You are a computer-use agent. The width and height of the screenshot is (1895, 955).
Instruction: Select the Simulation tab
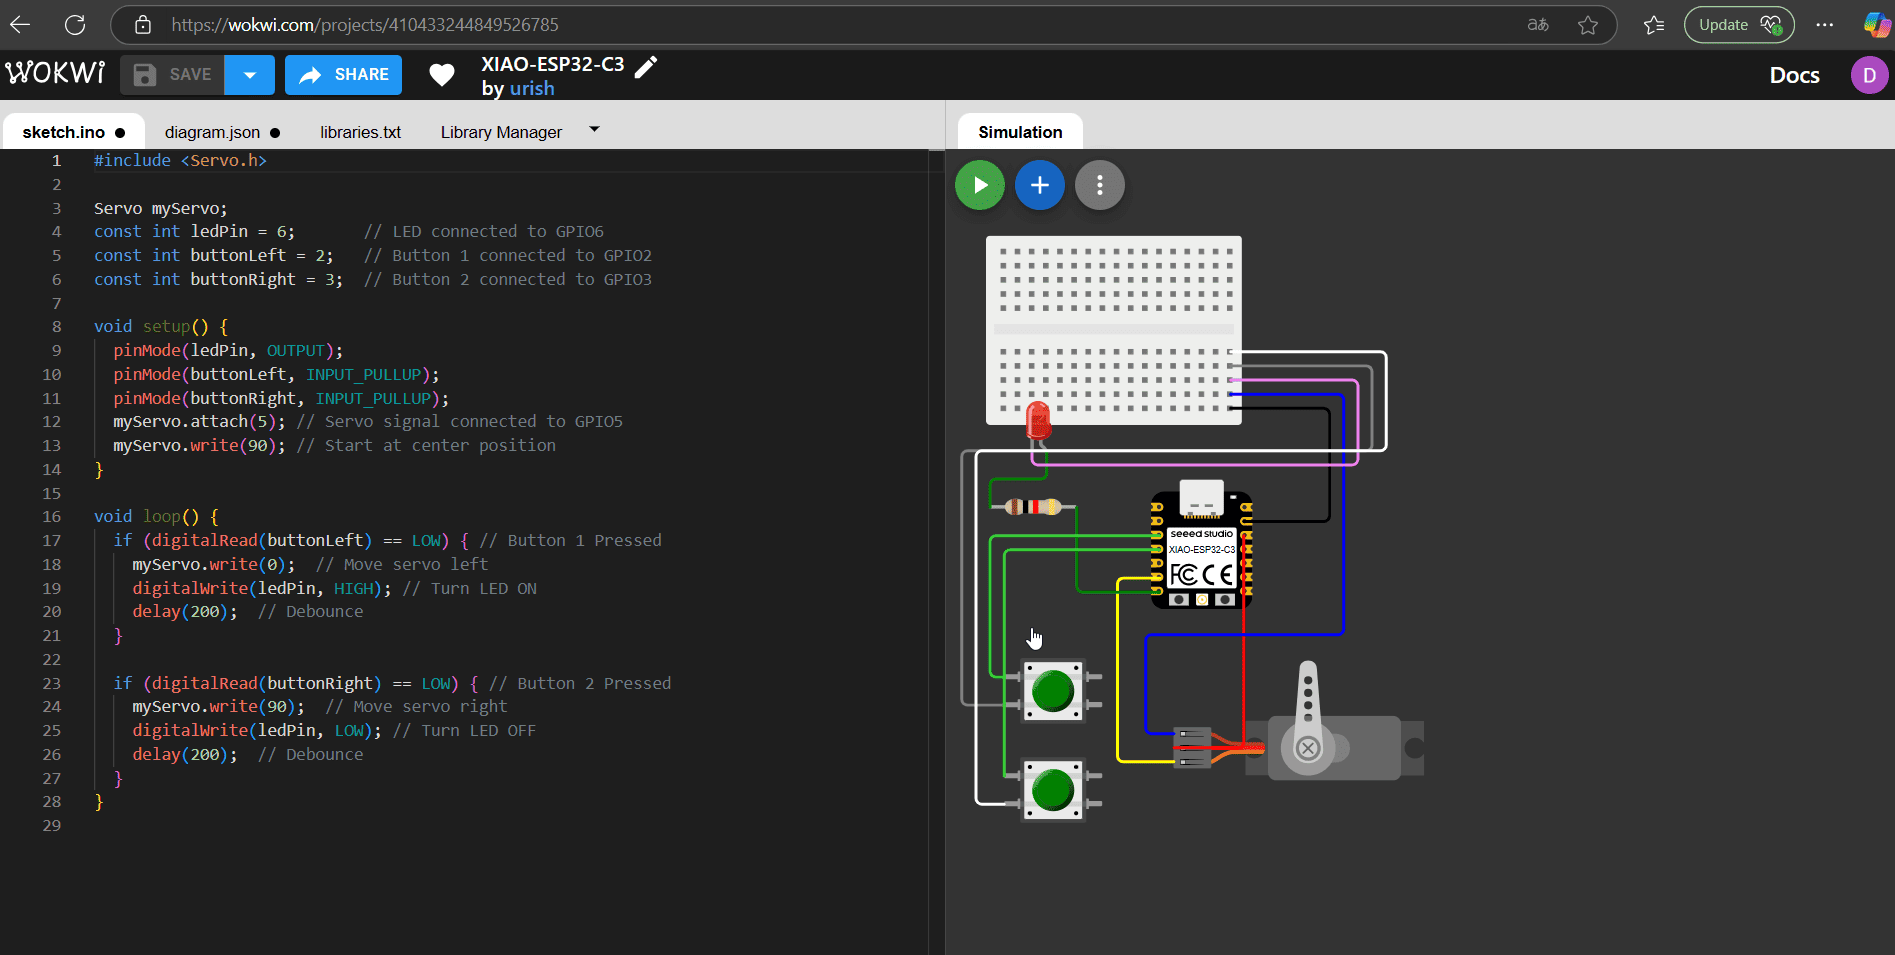tap(1020, 132)
